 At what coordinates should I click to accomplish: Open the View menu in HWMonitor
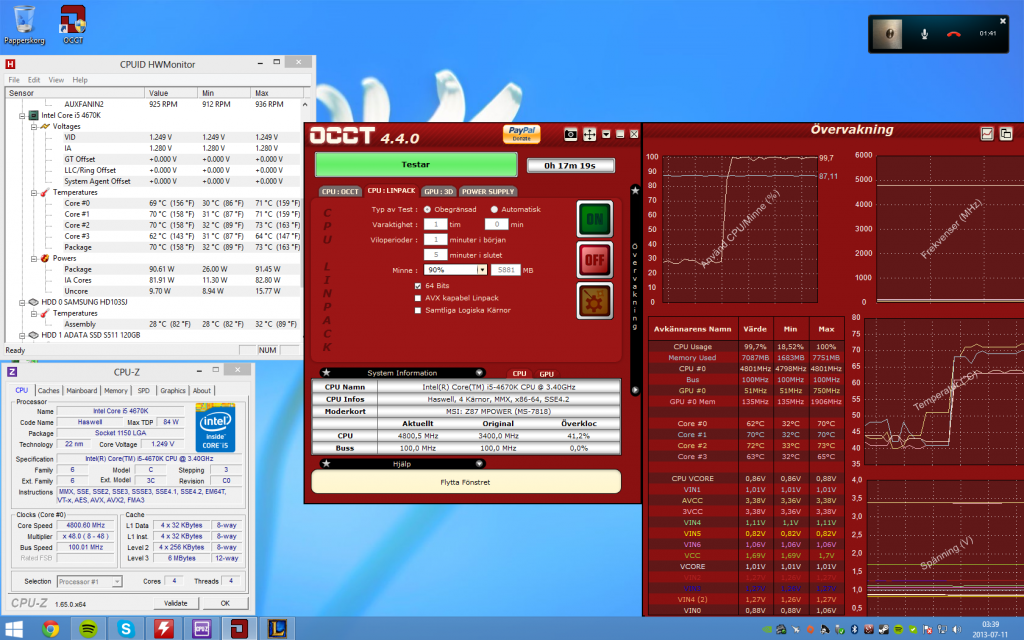click(x=56, y=80)
